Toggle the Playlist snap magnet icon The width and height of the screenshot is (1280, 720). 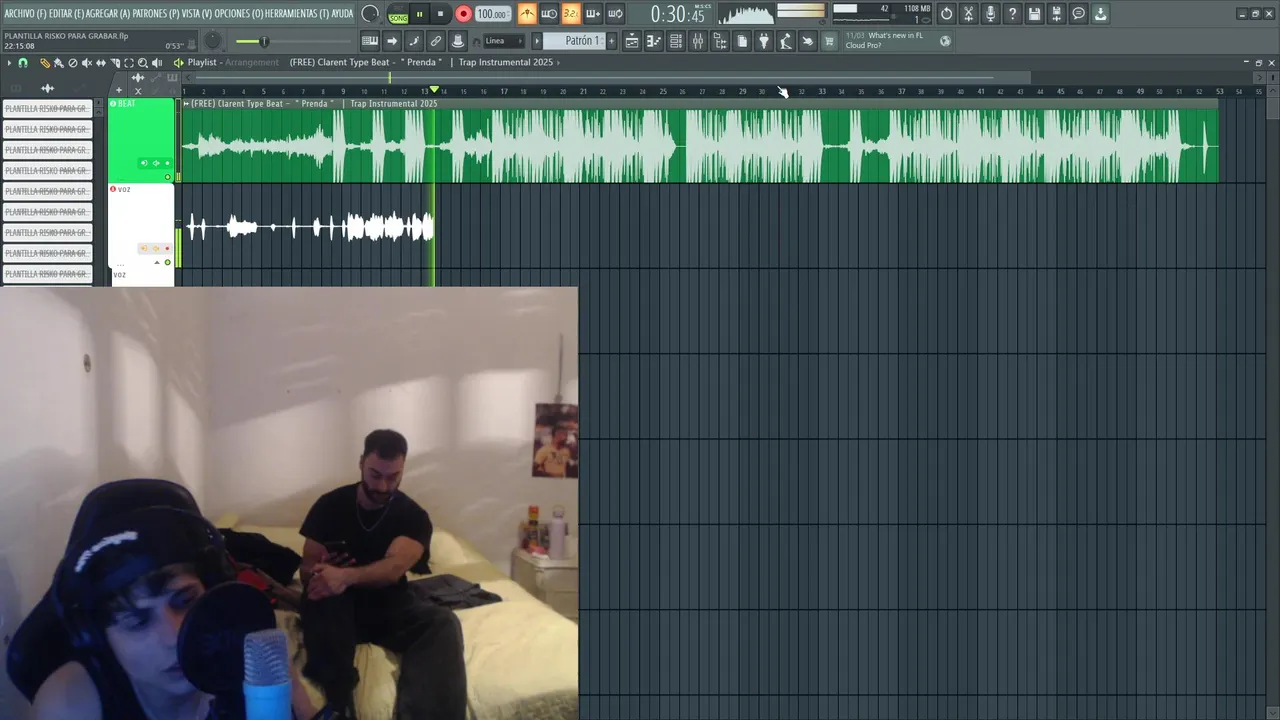[x=23, y=63]
